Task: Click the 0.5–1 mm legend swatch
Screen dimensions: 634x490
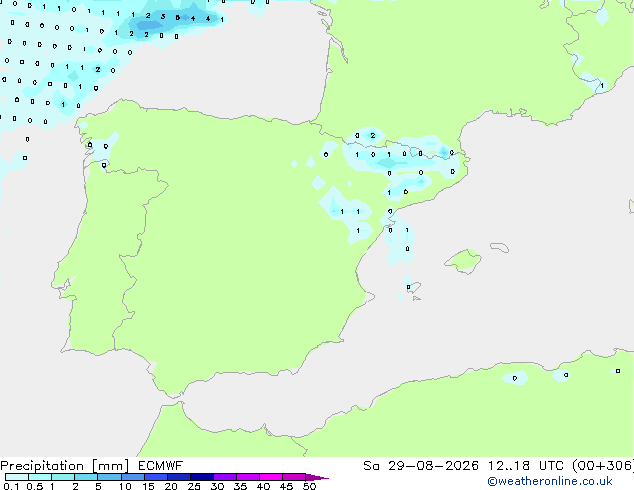Action: coord(40,477)
